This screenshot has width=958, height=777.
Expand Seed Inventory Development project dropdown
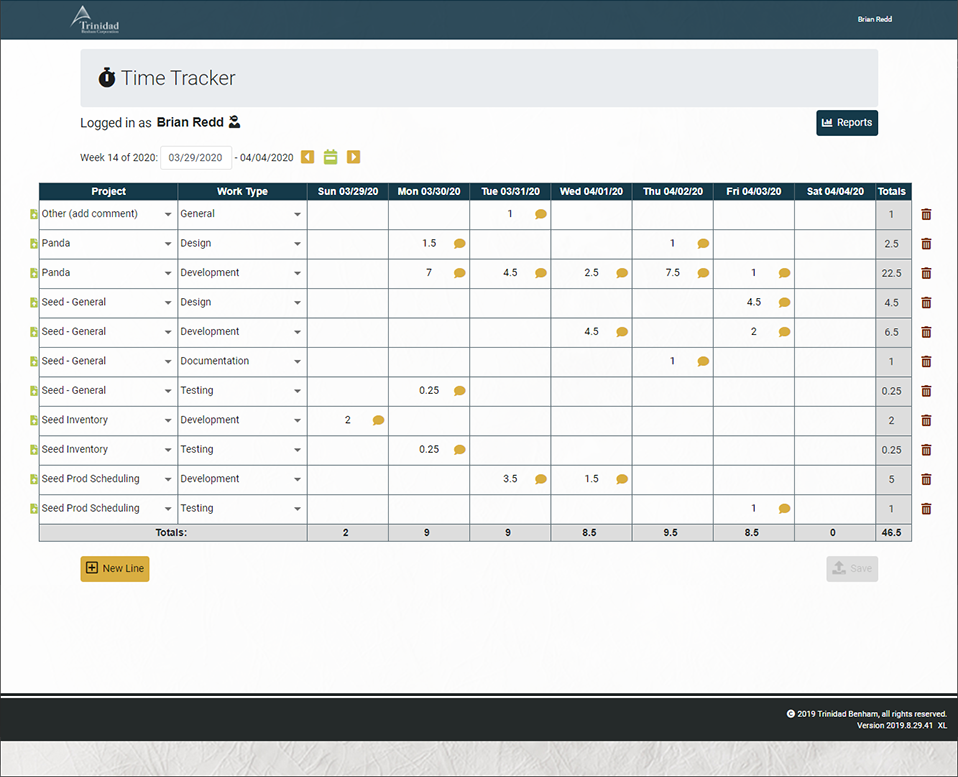coord(168,421)
